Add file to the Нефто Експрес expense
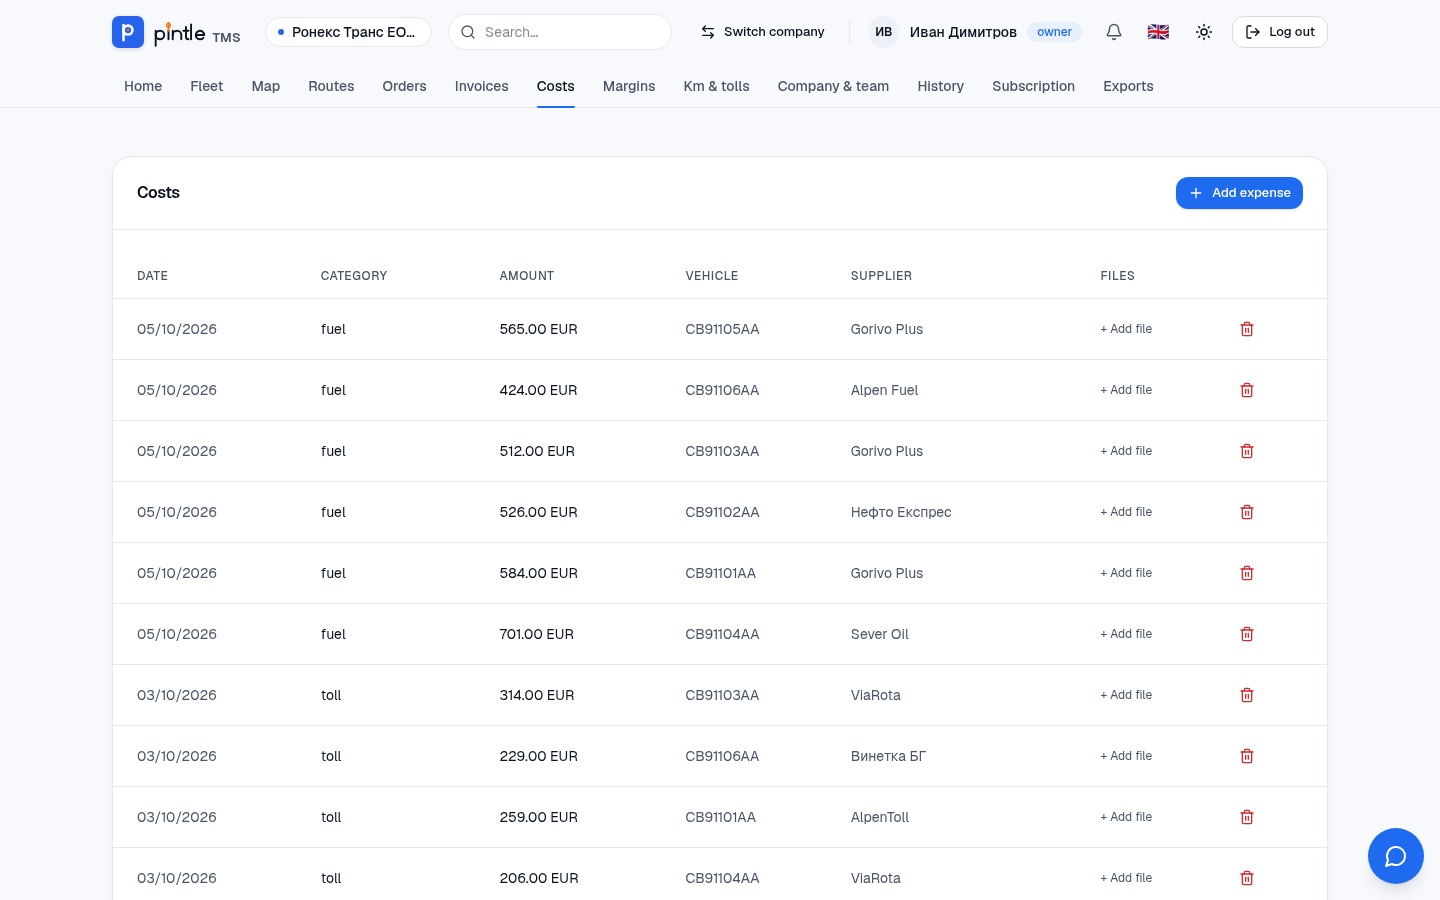Image resolution: width=1440 pixels, height=900 pixels. (1126, 512)
